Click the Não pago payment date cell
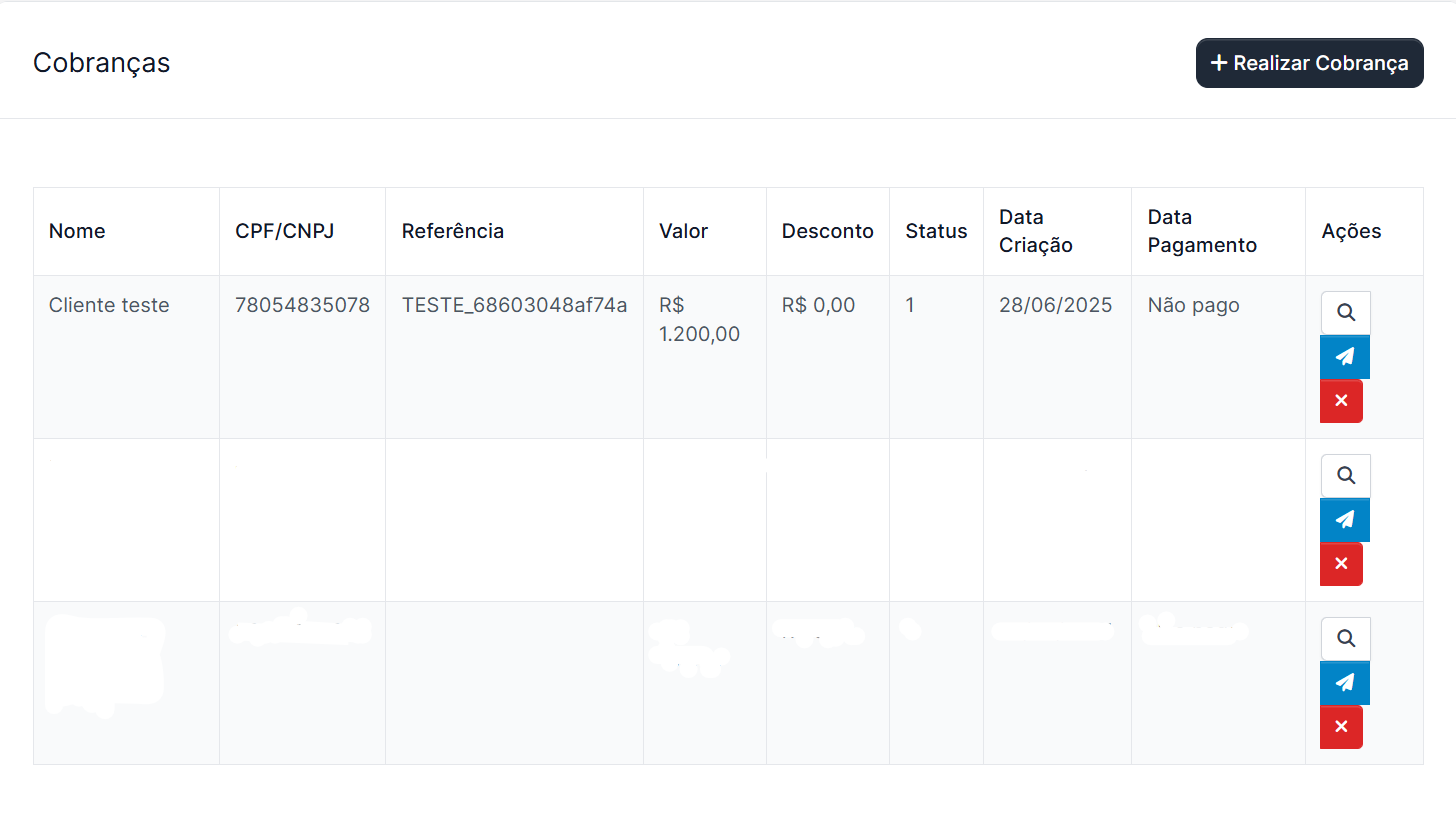The image size is (1456, 823). click(x=1193, y=305)
